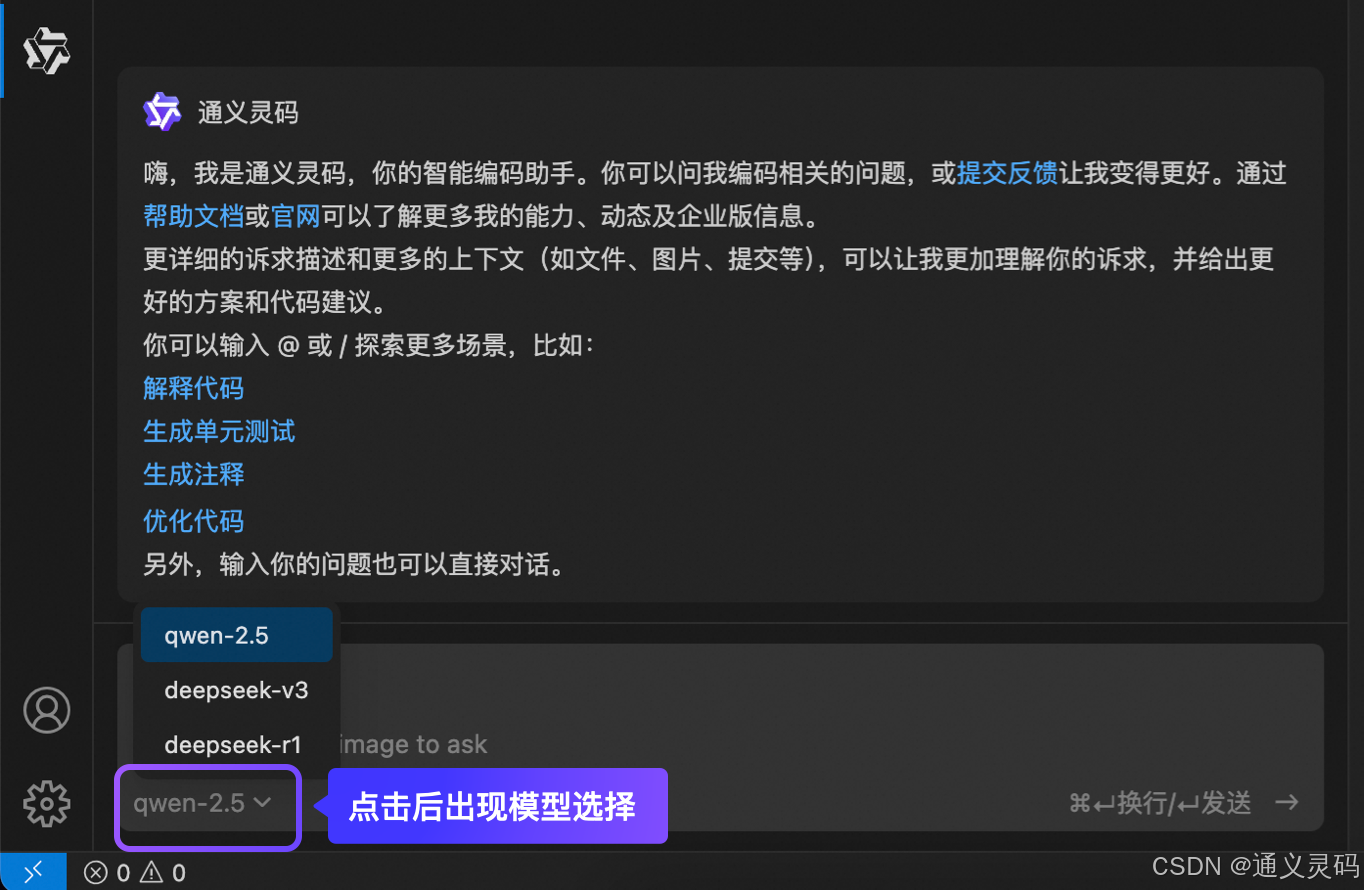Click the 优化代码 suggestion
Screen dimensions: 1364x890
[193, 521]
